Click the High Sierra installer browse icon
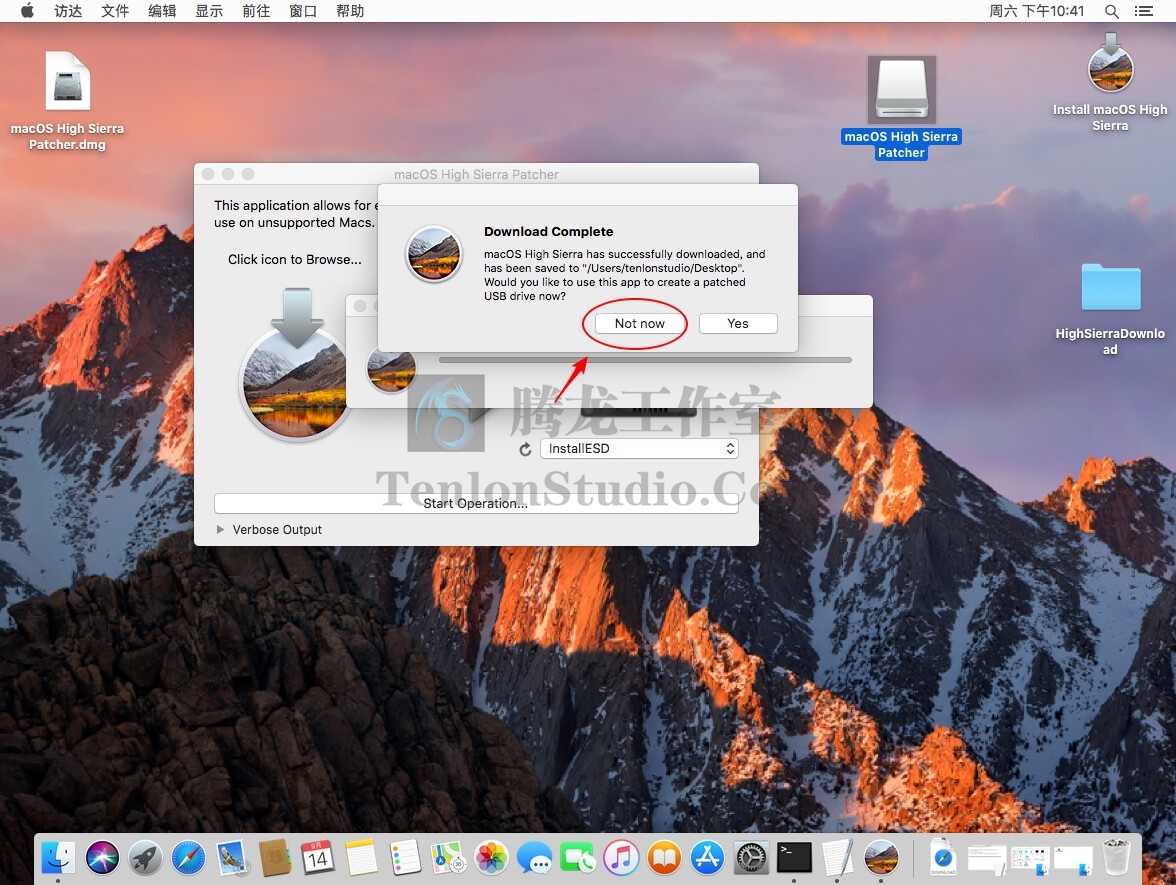 296,364
